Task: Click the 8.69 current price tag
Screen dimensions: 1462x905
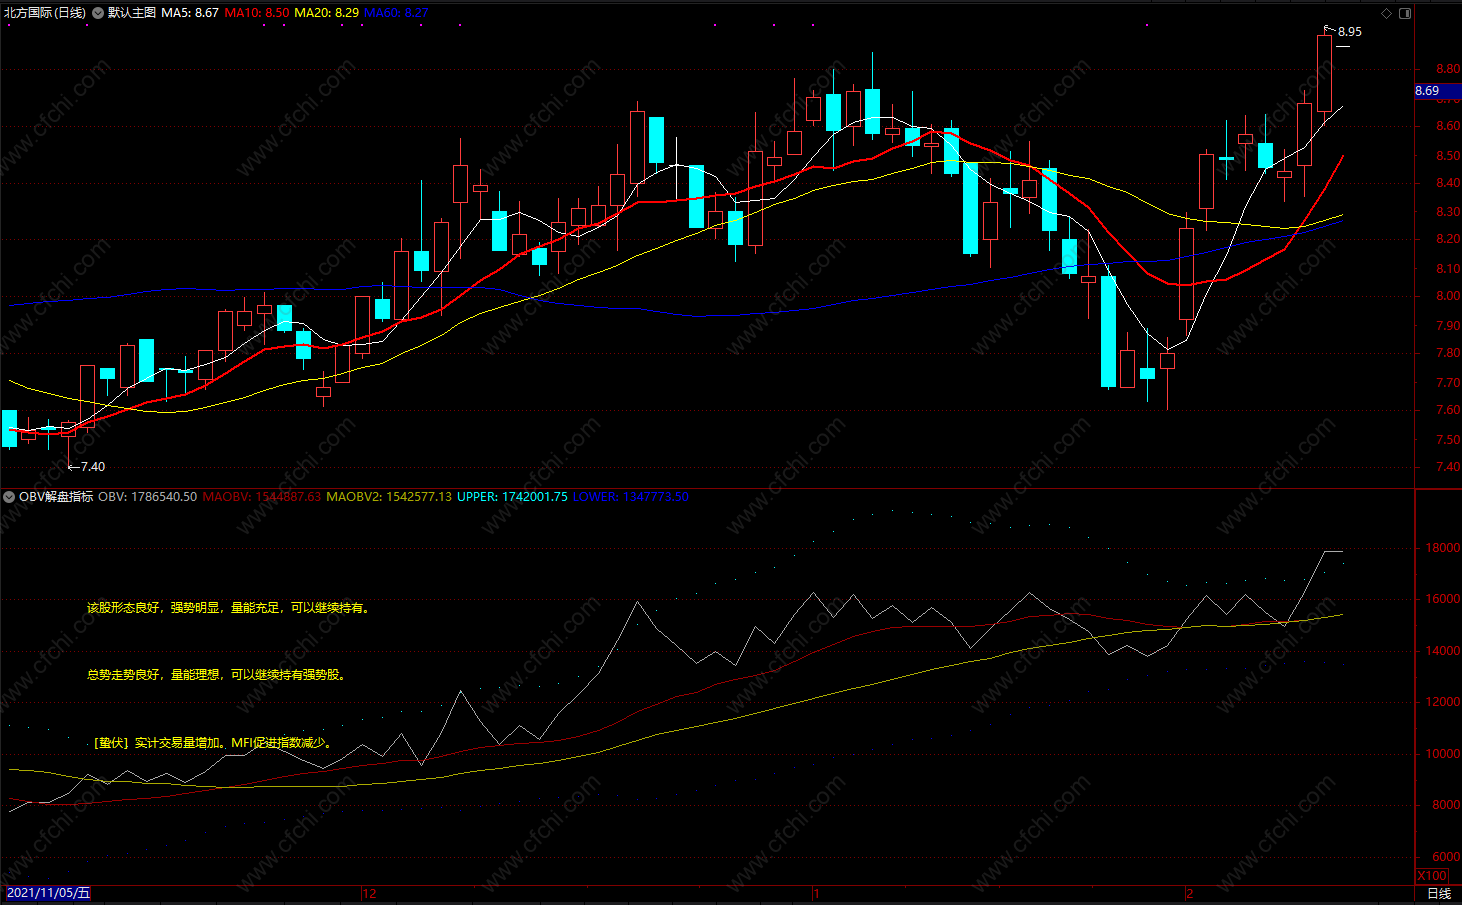Action: [x=1428, y=91]
